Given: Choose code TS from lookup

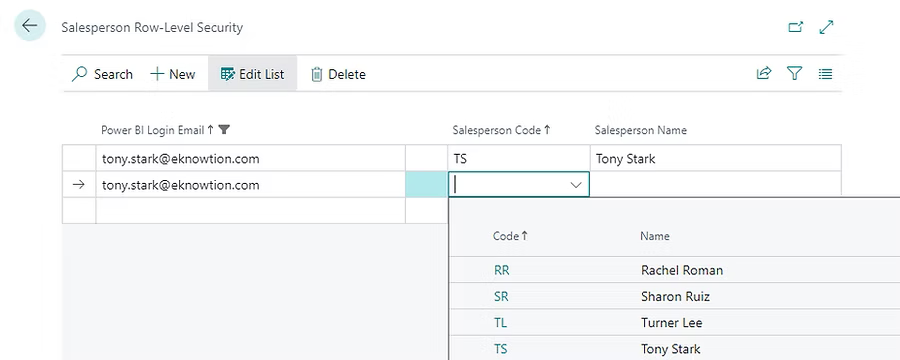Looking at the screenshot, I should [x=501, y=349].
